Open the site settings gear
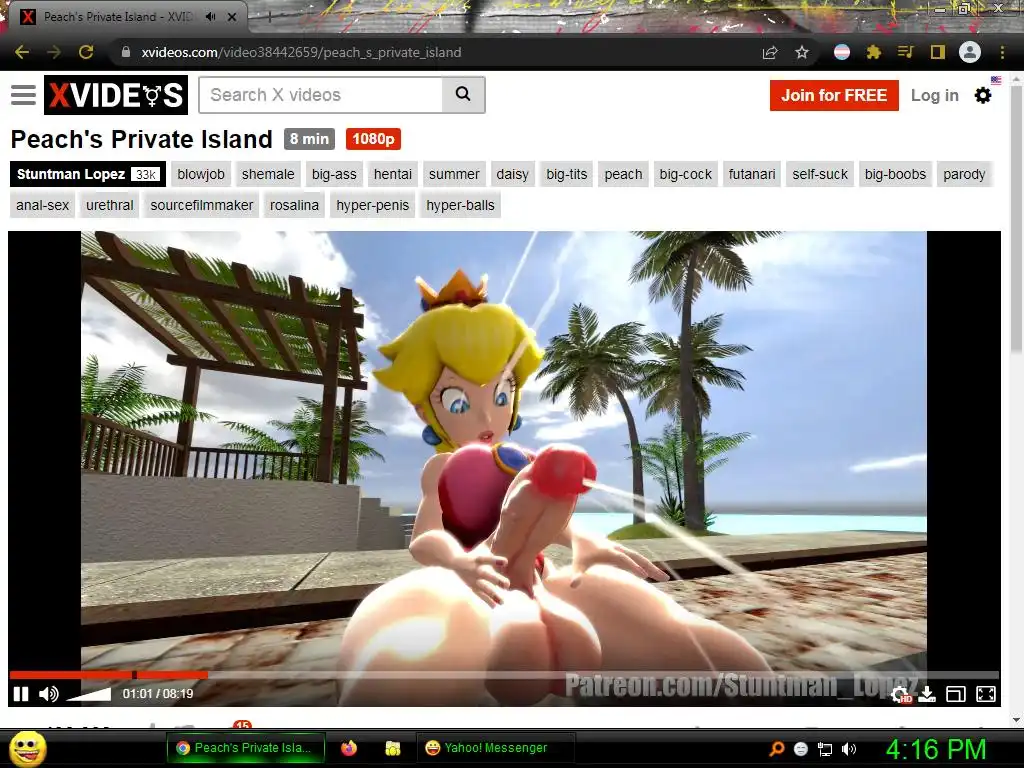This screenshot has height=768, width=1024. pyautogui.click(x=983, y=95)
